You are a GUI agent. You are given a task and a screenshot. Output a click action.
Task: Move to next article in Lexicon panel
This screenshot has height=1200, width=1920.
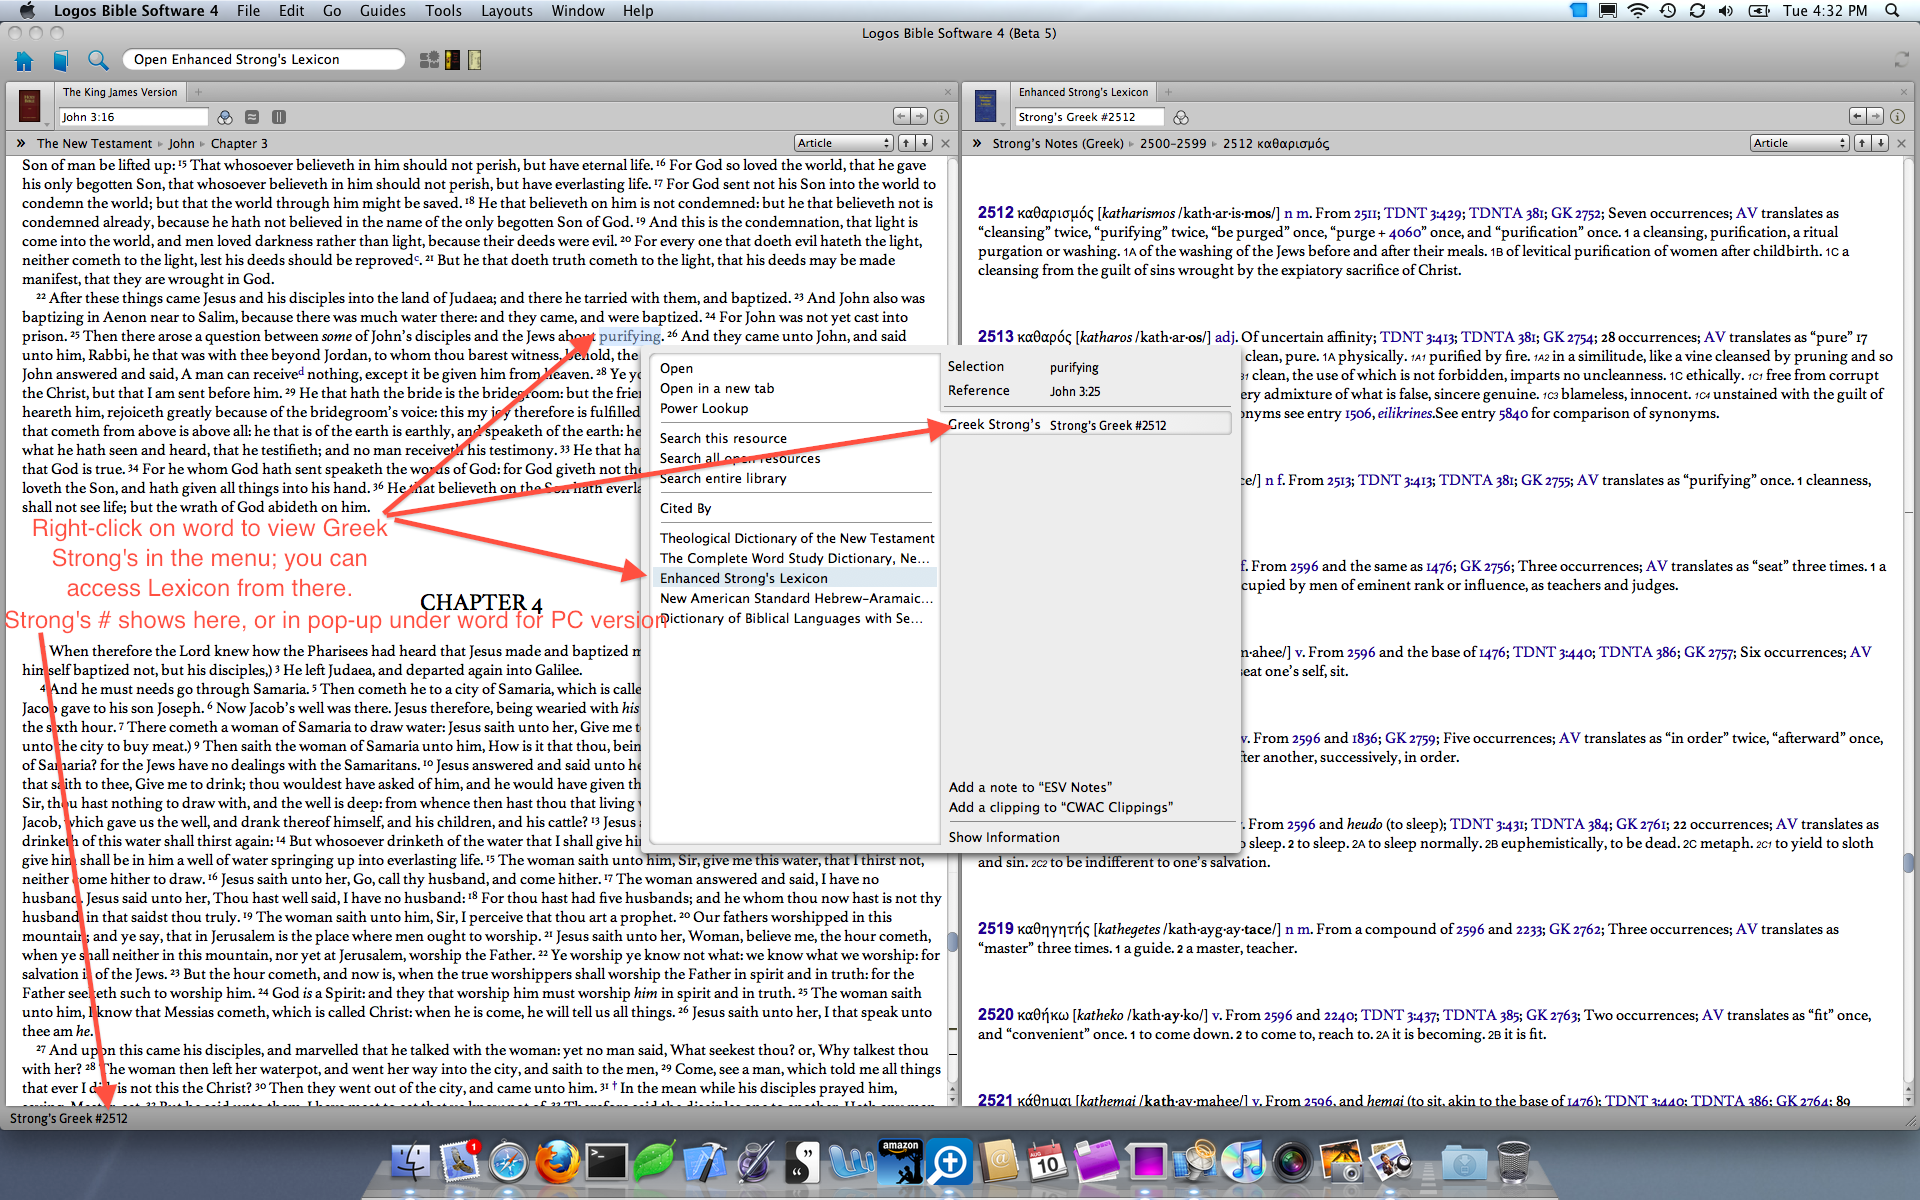(1881, 143)
